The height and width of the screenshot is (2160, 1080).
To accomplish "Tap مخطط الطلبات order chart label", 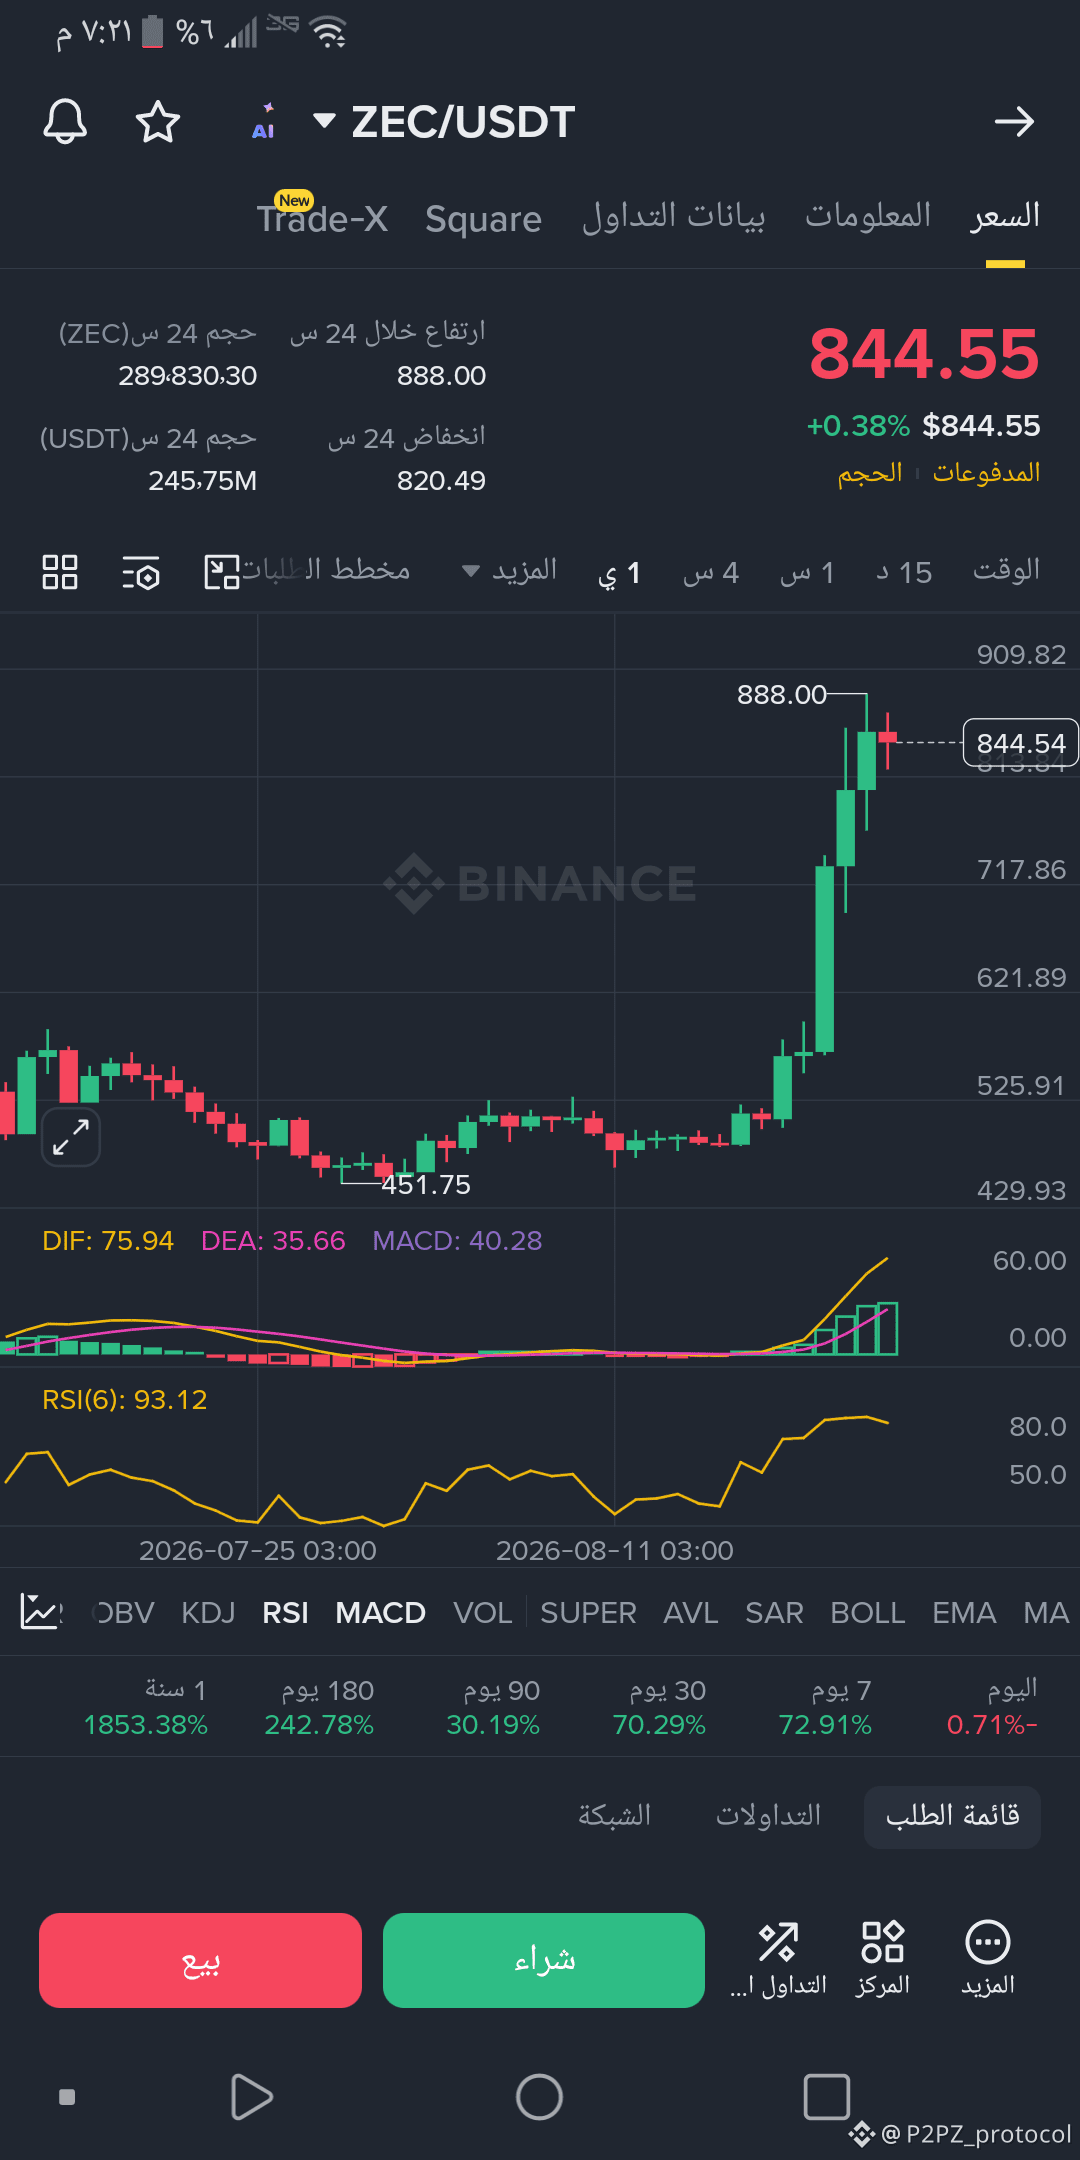I will [326, 570].
